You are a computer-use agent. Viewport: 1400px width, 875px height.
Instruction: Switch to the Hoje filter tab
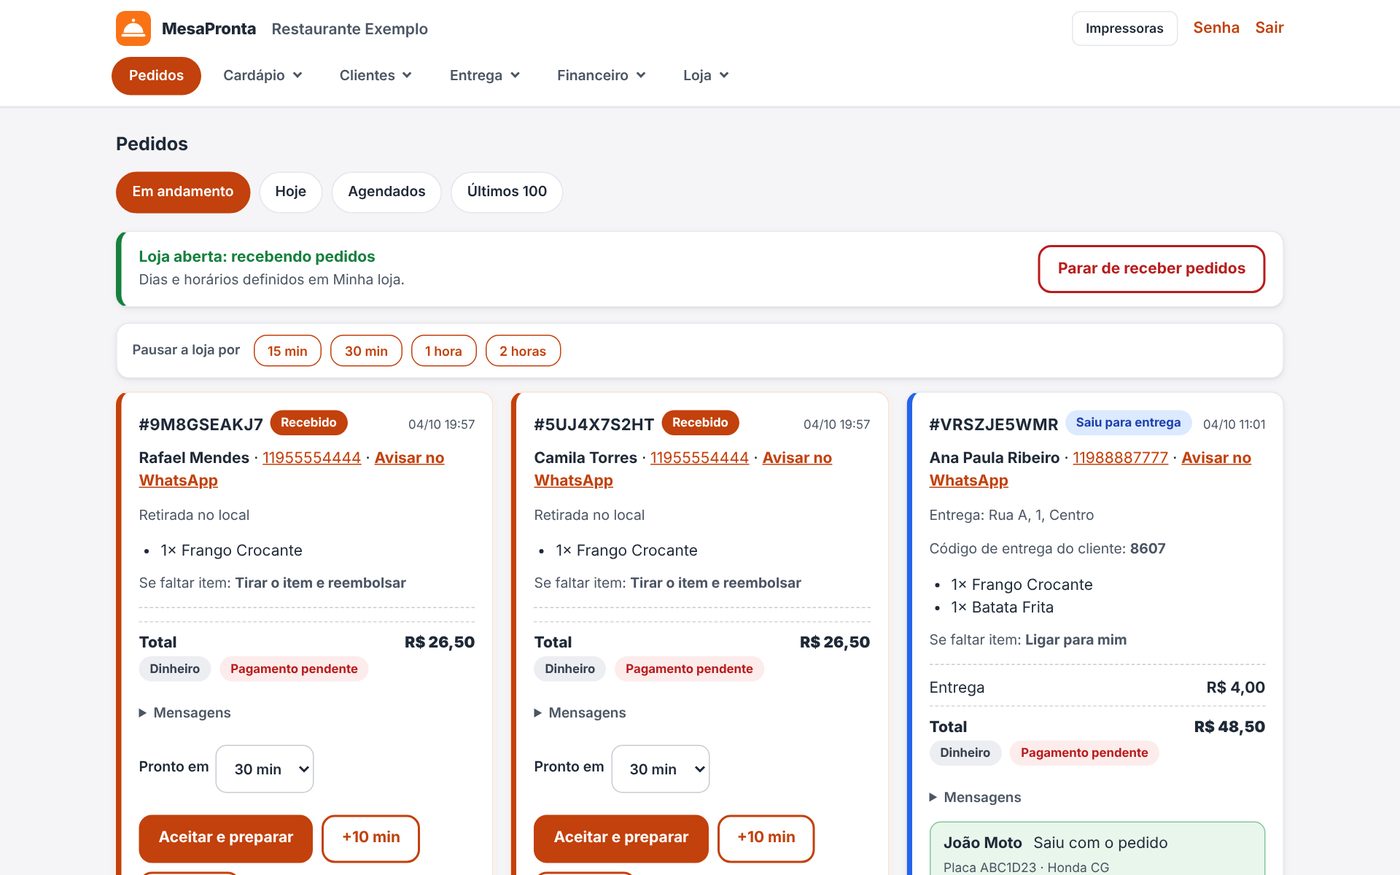[x=291, y=192]
